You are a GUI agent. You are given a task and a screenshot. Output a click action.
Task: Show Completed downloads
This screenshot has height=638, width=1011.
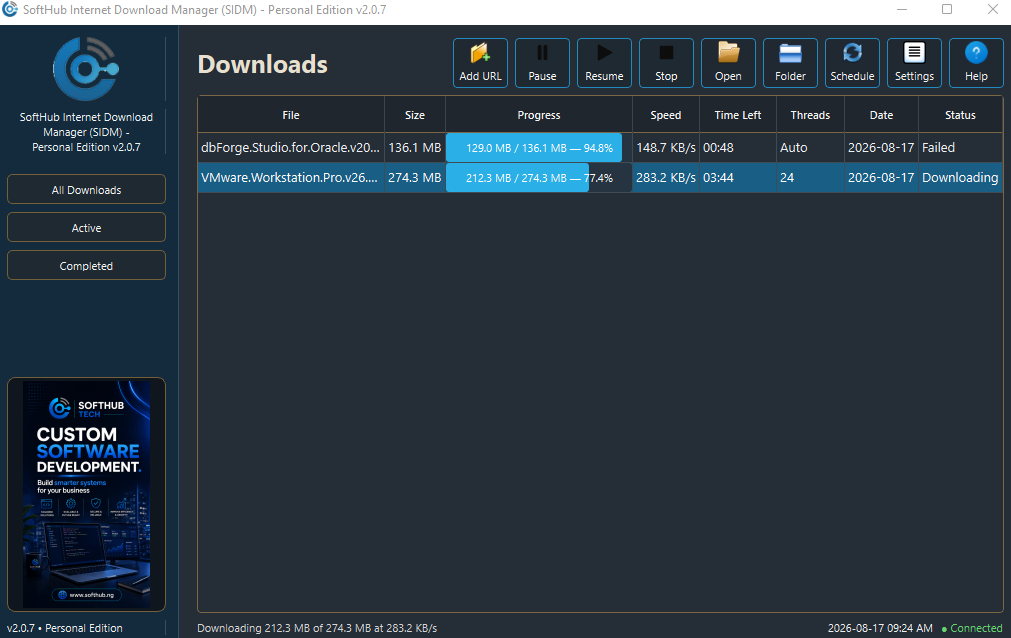pos(86,266)
